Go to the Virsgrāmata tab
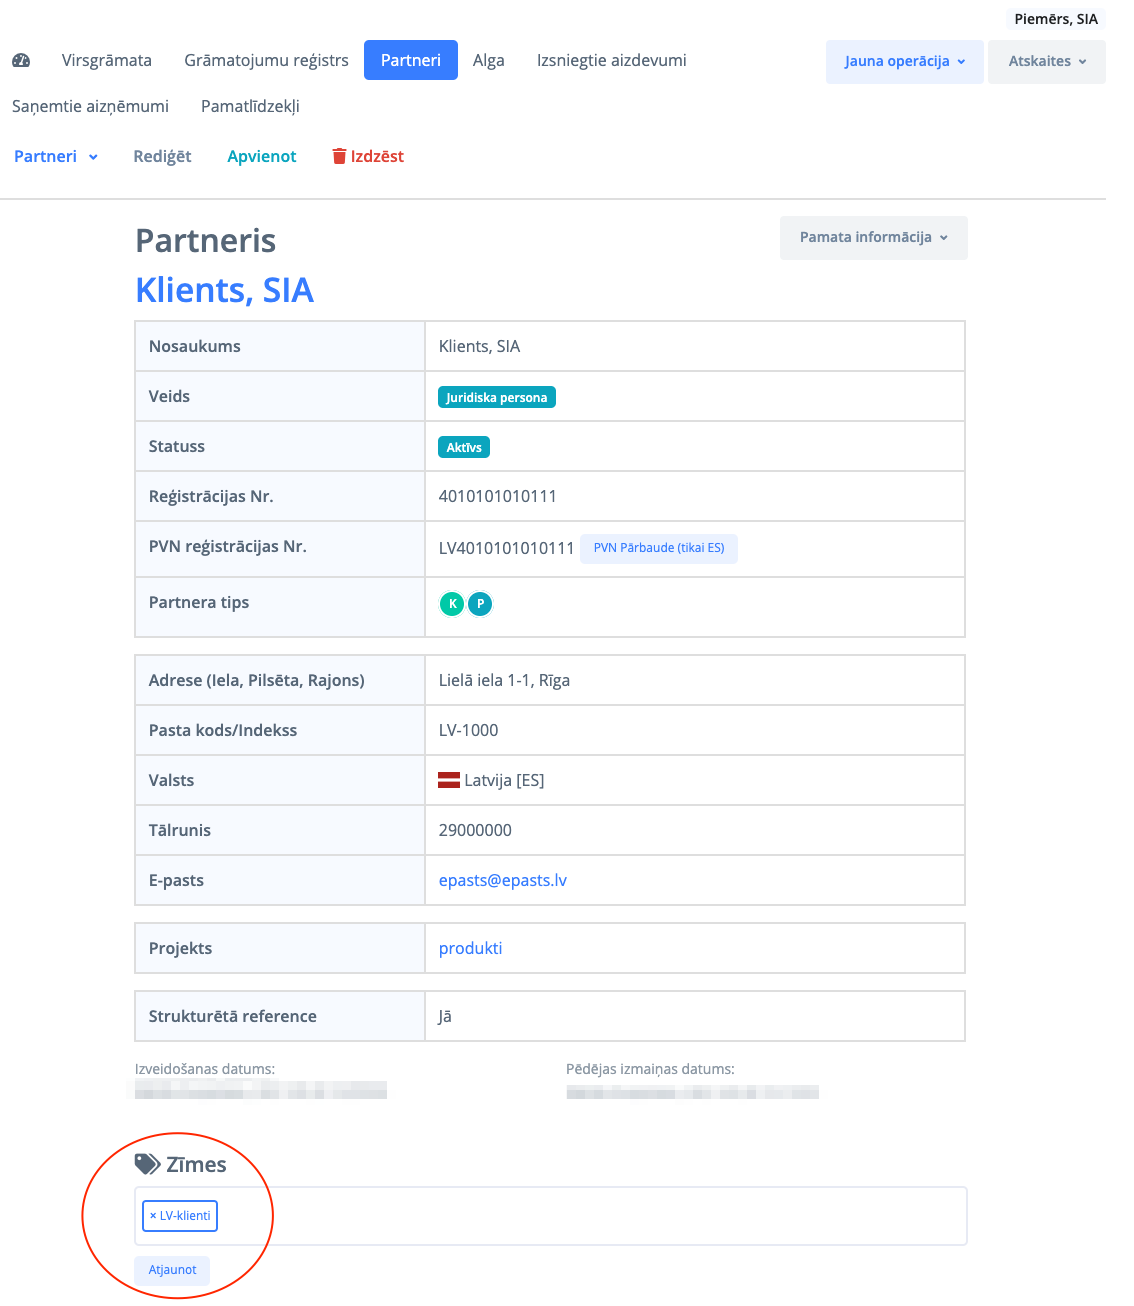 (x=107, y=60)
